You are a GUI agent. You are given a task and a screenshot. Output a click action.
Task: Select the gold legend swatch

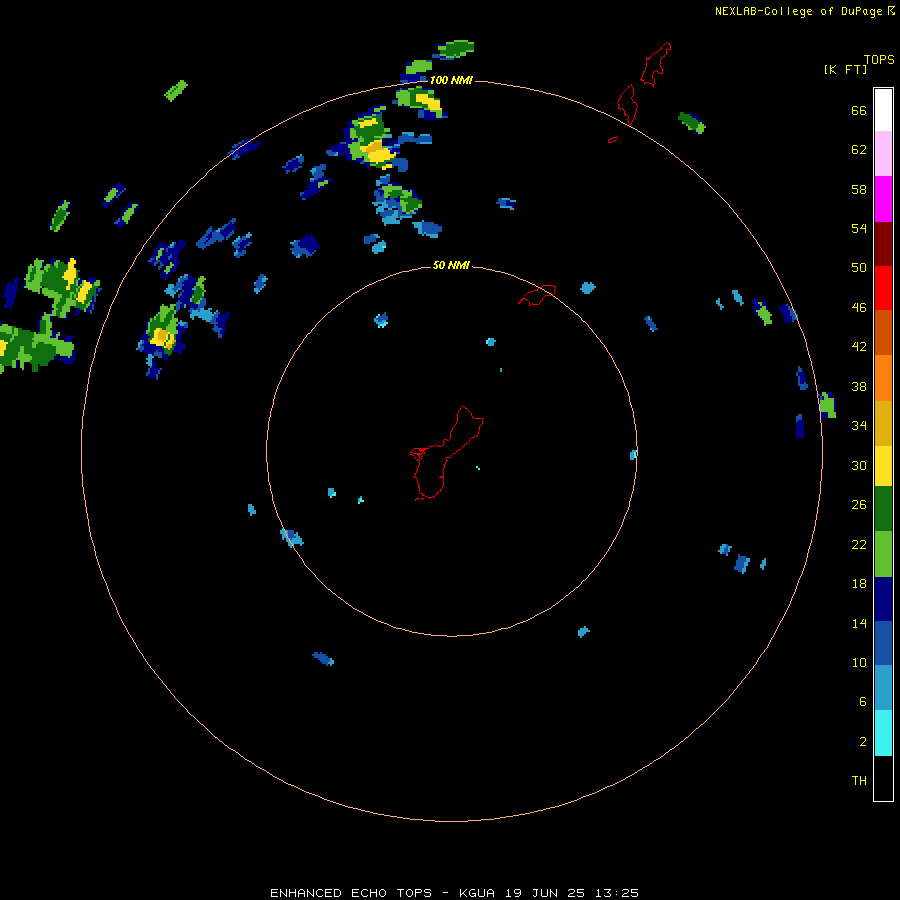tap(883, 424)
